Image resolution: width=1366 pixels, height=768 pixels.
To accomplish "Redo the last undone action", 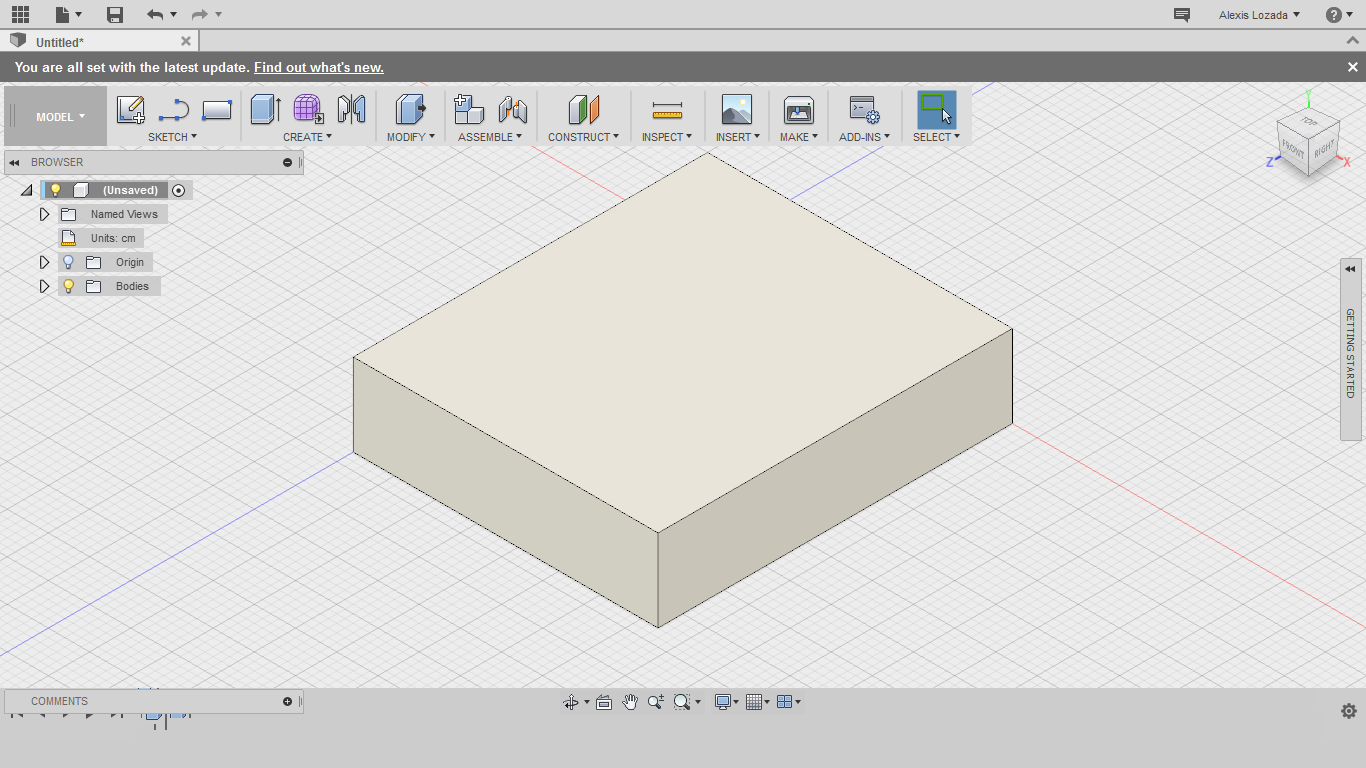I will pyautogui.click(x=199, y=14).
